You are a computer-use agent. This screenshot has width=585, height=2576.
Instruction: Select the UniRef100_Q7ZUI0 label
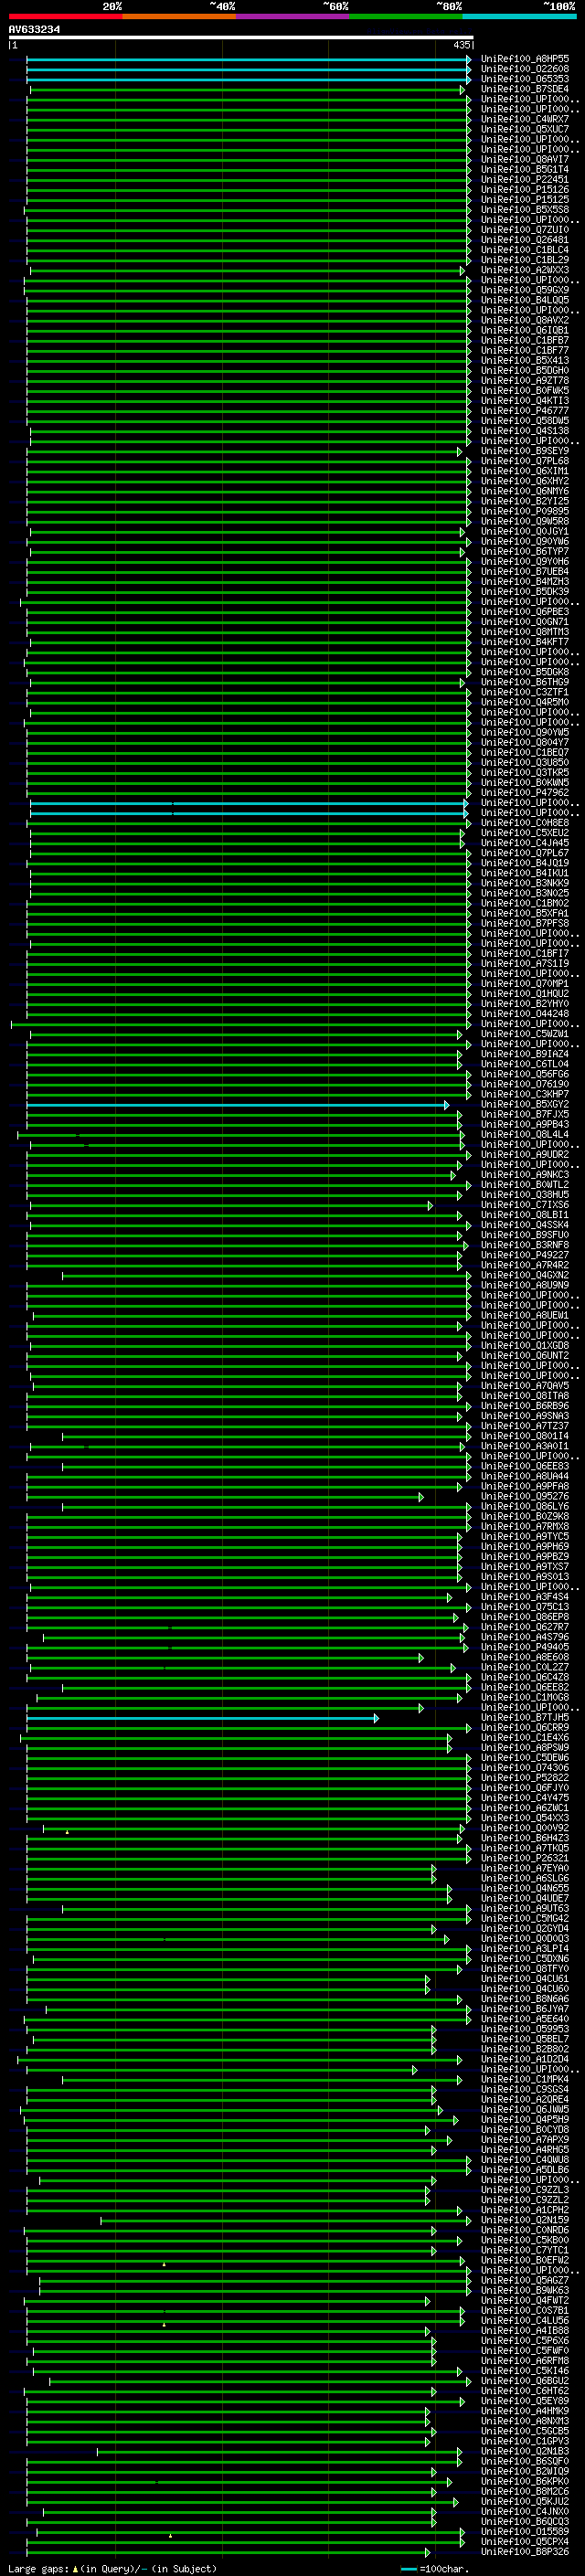click(524, 230)
